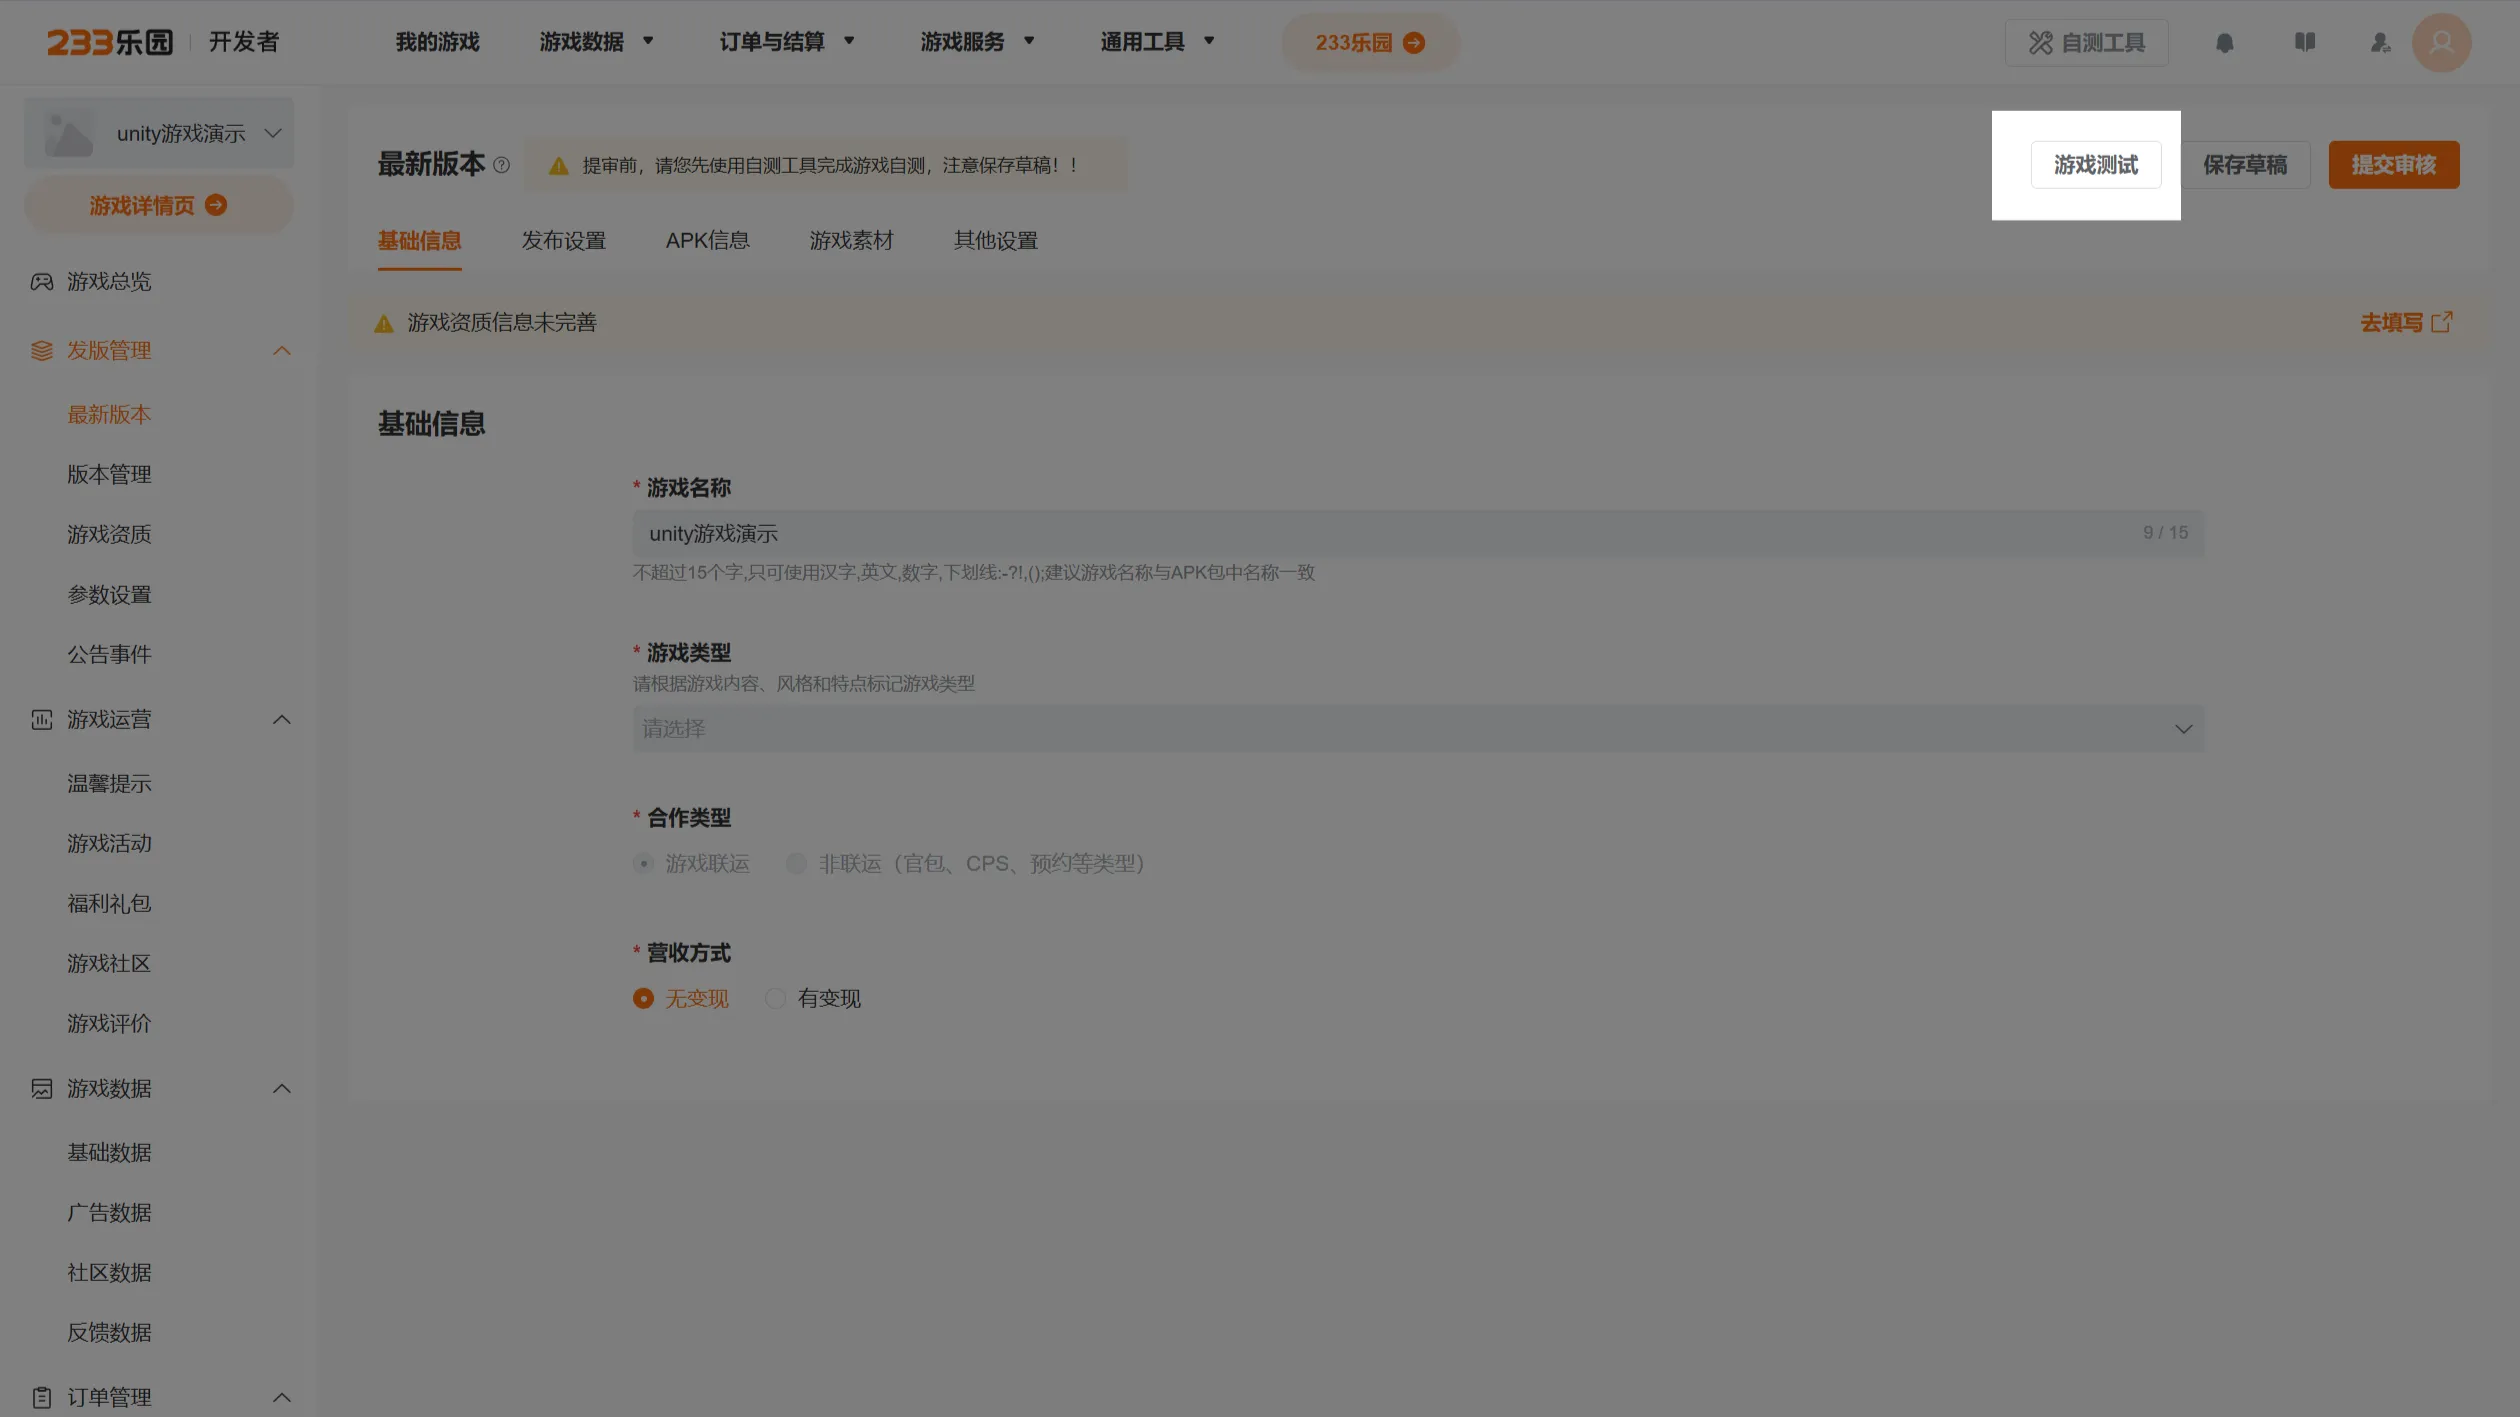Click help icon beside 最新版本 heading
The image size is (2520, 1417).
[x=502, y=166]
